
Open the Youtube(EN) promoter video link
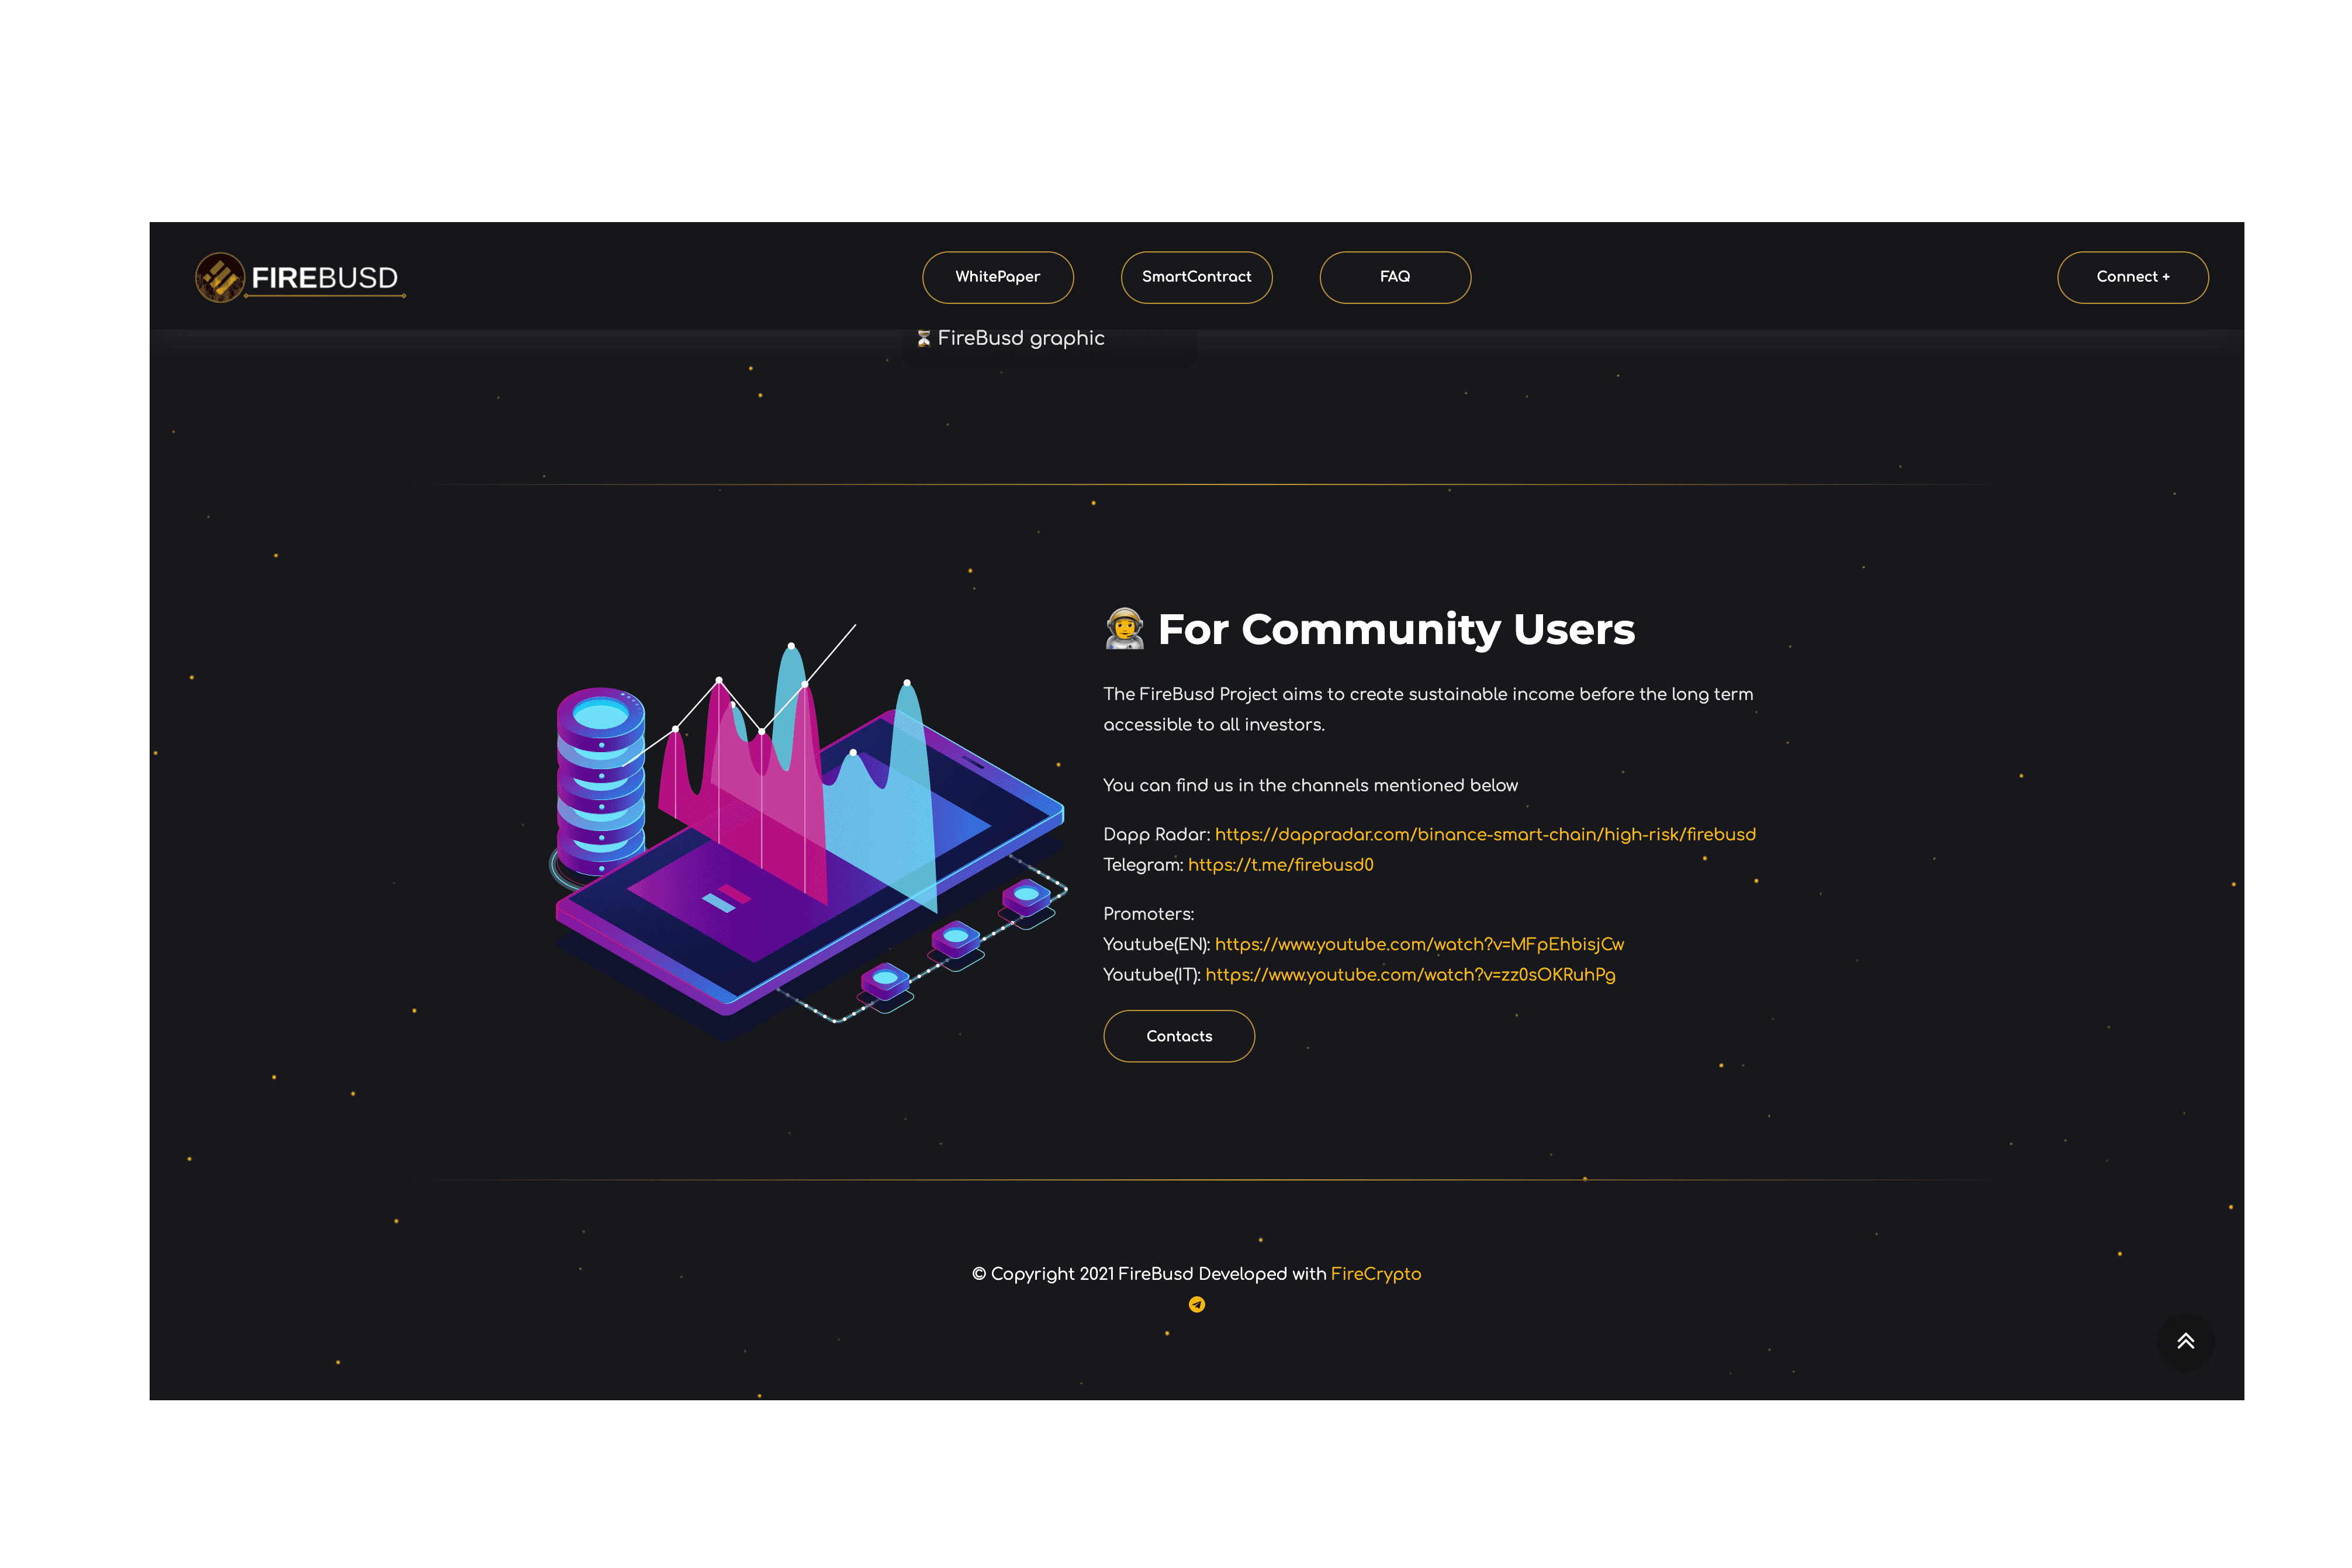click(1420, 944)
